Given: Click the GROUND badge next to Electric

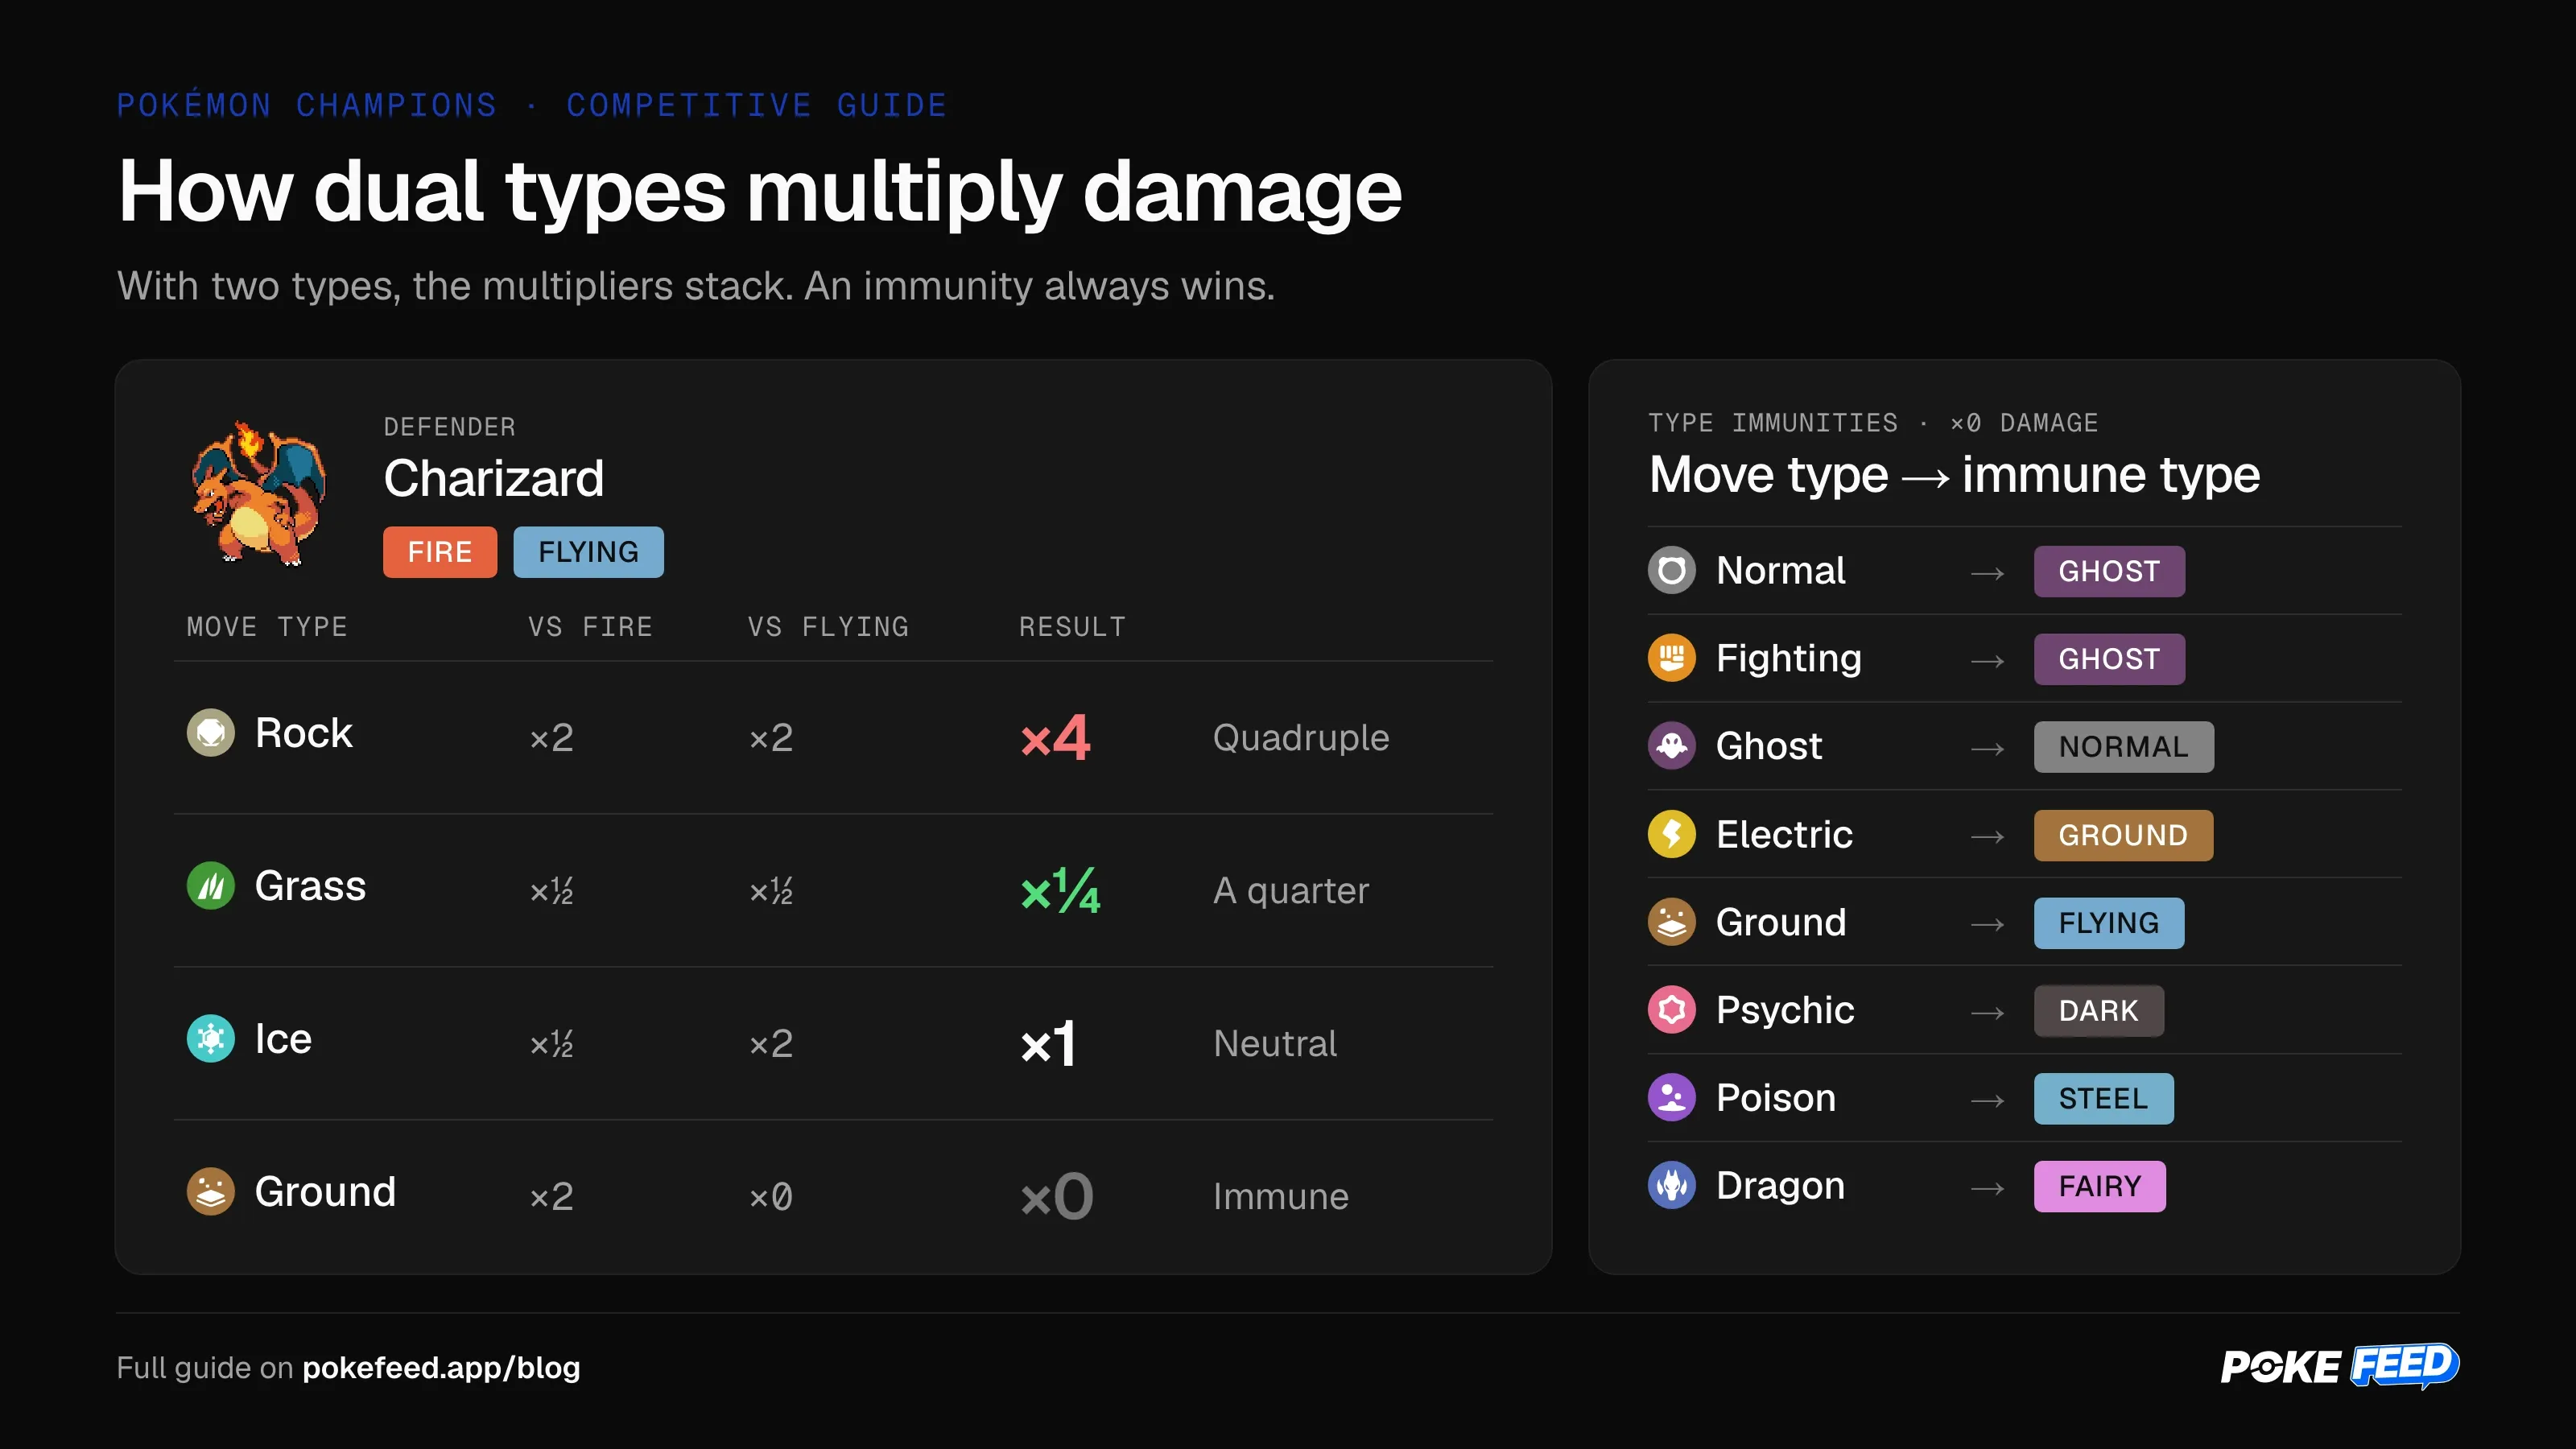Looking at the screenshot, I should [x=2124, y=835].
